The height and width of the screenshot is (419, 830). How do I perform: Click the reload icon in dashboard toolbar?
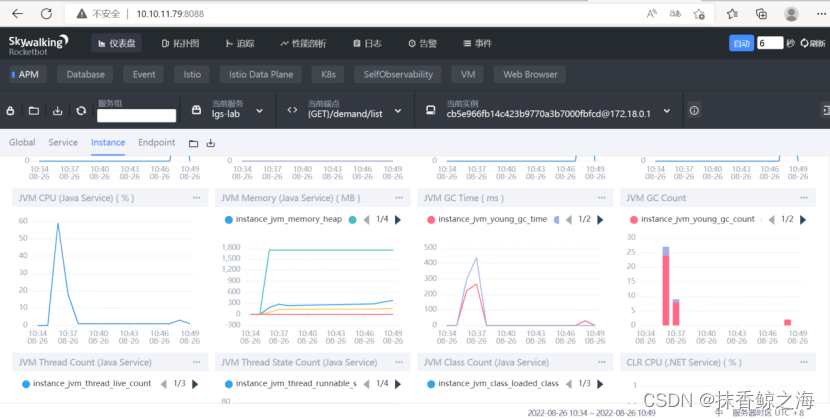[81, 111]
